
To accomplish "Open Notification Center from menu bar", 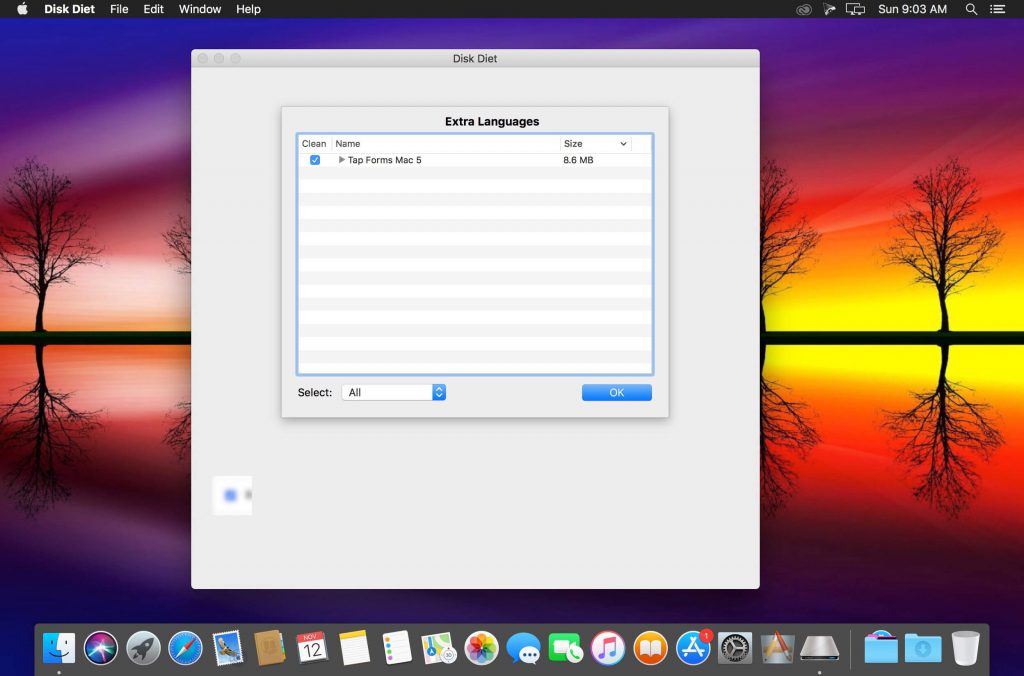I will pos(997,9).
